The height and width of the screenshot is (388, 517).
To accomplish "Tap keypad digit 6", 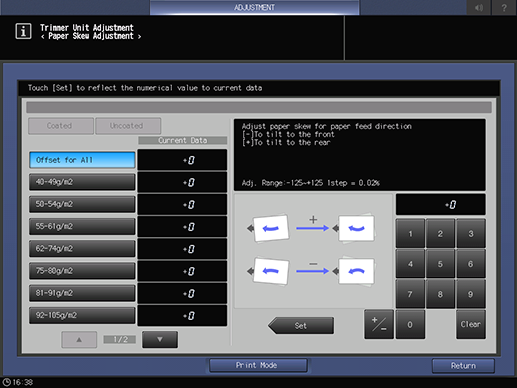I will tap(471, 264).
